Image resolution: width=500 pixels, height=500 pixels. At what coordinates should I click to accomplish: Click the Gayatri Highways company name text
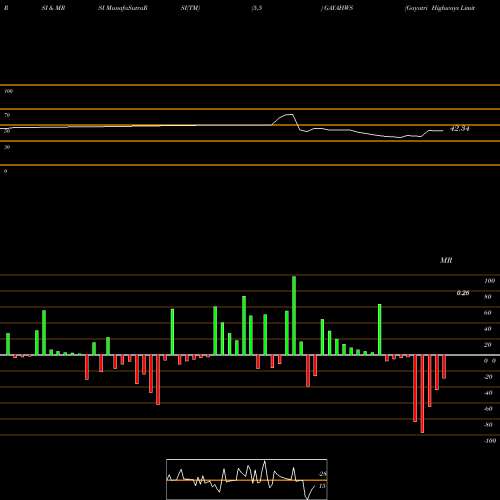click(x=440, y=8)
